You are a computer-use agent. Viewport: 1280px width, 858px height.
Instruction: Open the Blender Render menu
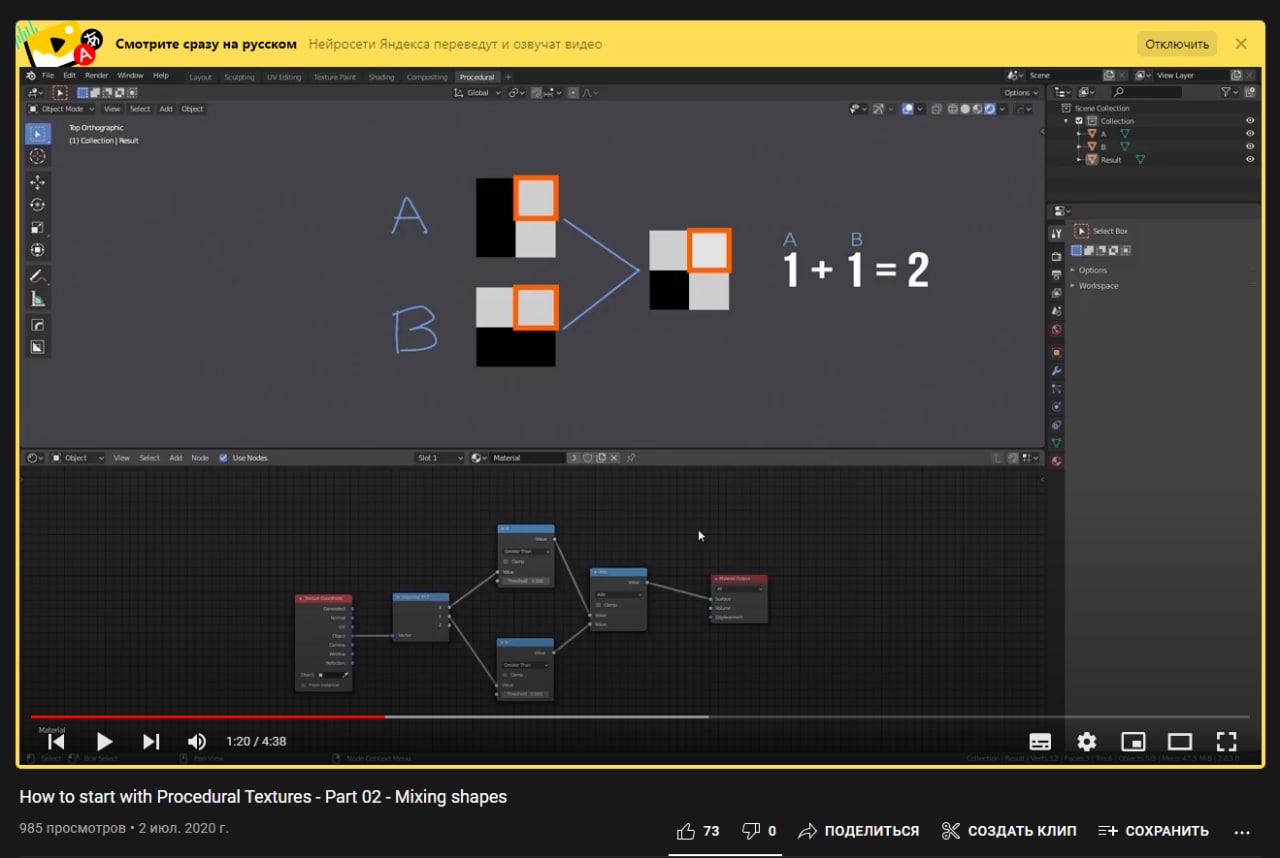97,76
